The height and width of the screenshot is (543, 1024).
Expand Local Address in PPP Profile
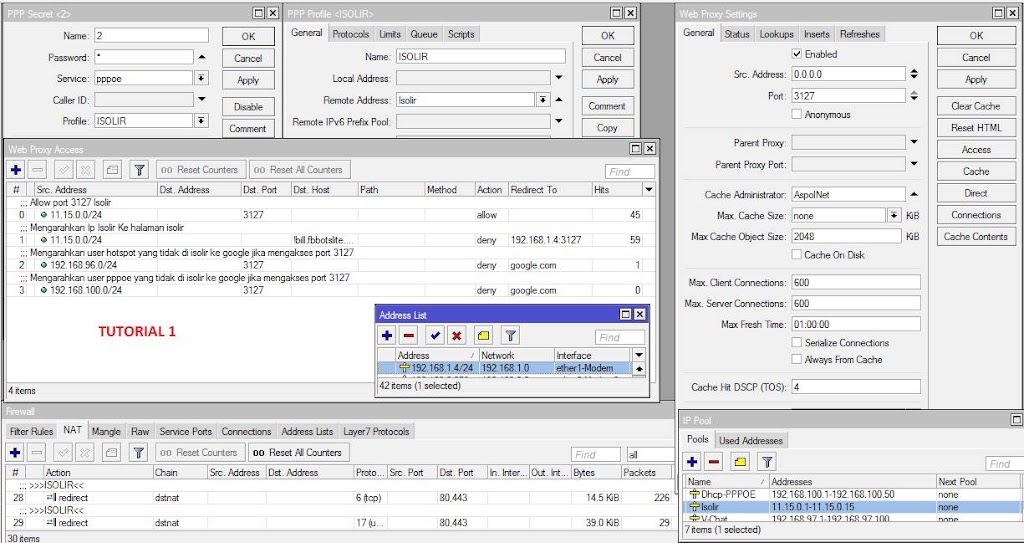point(559,78)
